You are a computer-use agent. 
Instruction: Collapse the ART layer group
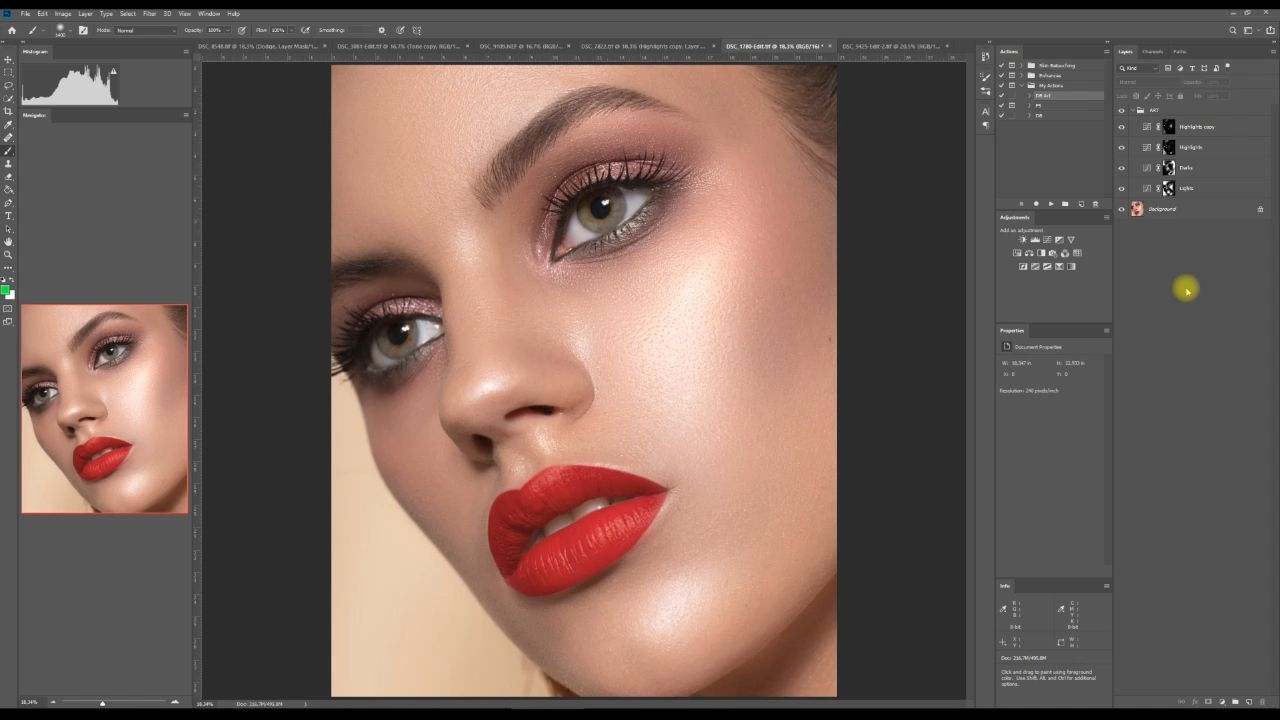click(1132, 110)
